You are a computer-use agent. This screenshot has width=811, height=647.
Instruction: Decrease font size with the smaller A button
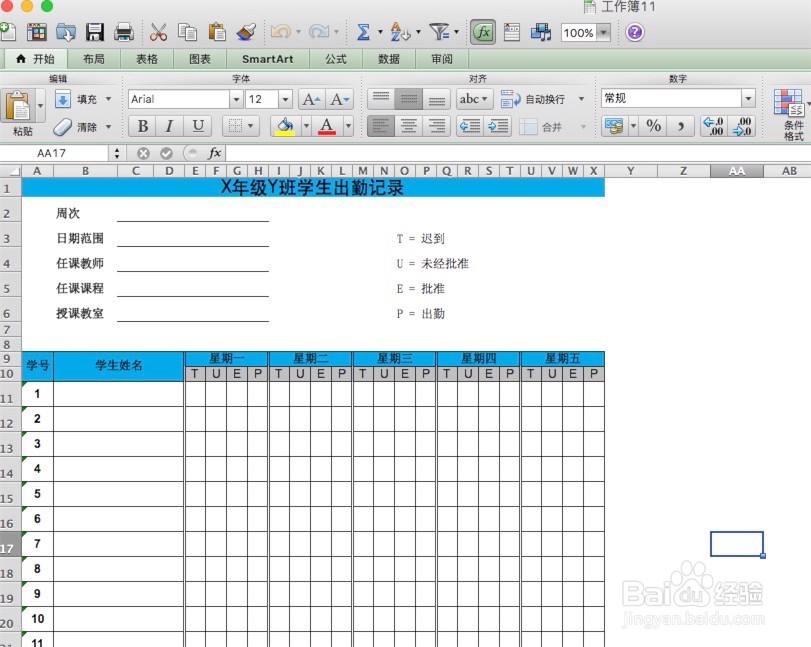pos(340,99)
